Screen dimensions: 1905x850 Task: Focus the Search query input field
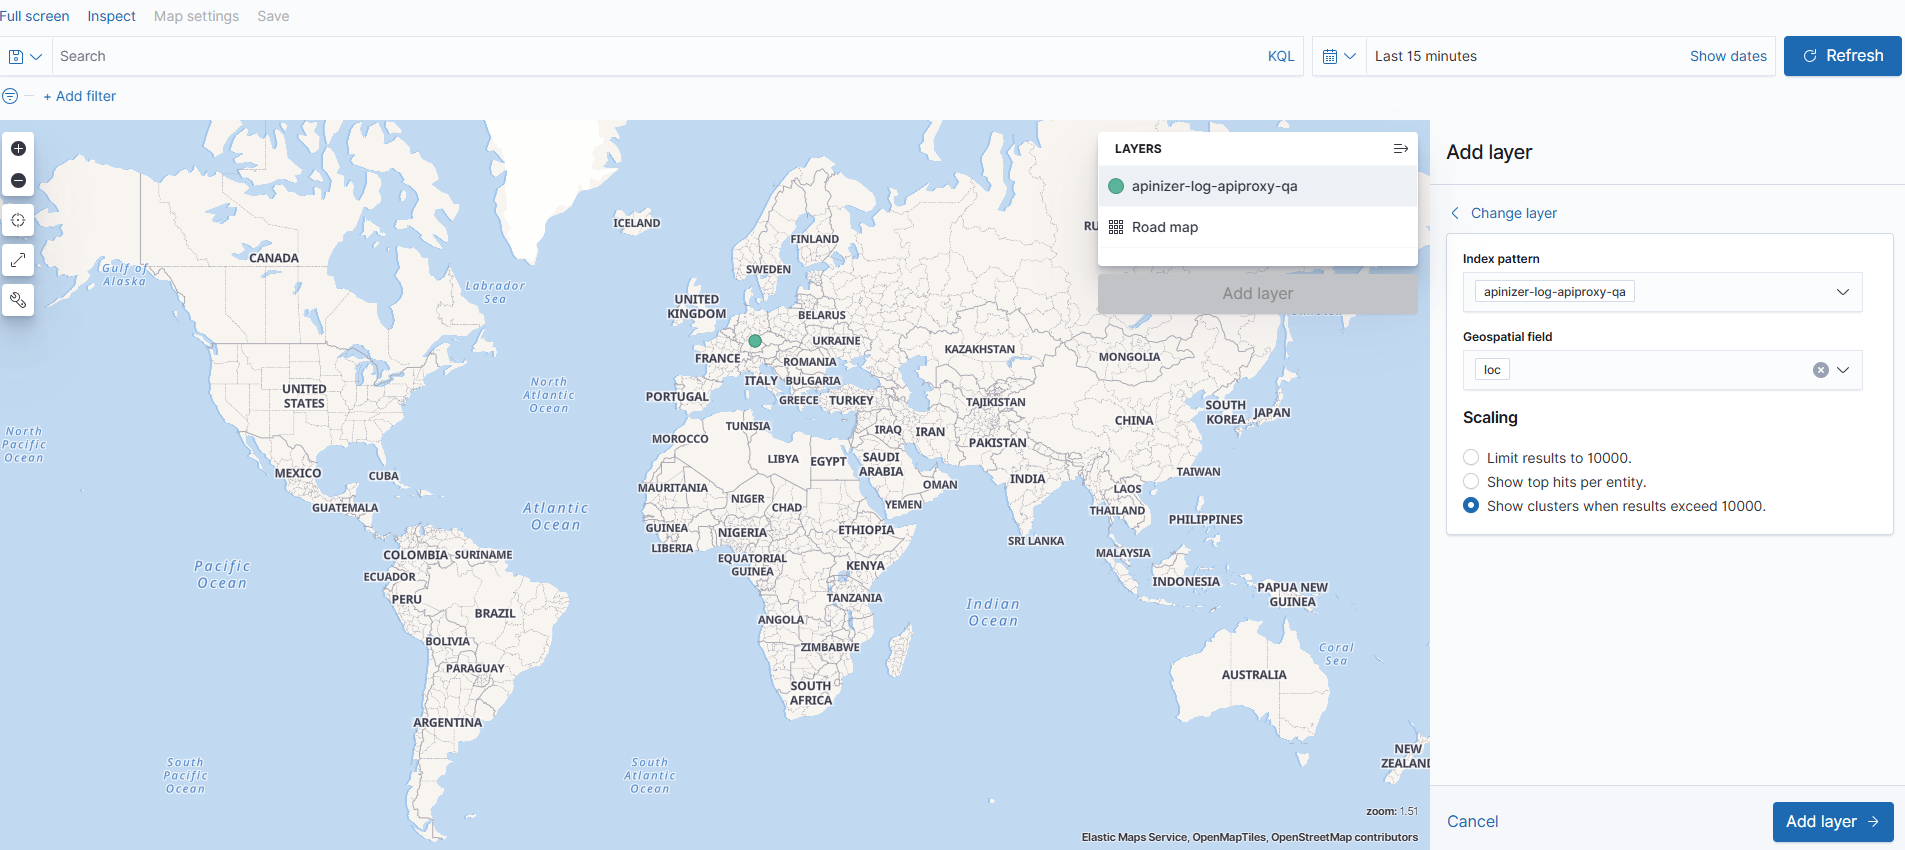click(x=650, y=57)
